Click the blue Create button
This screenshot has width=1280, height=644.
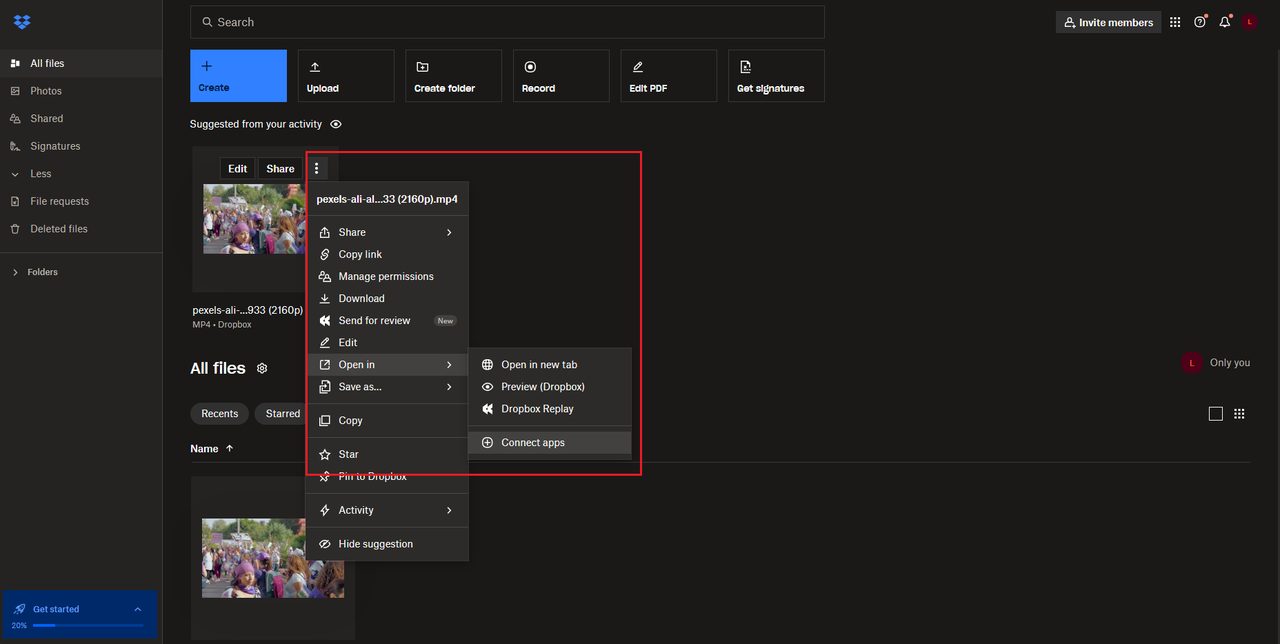[x=238, y=76]
